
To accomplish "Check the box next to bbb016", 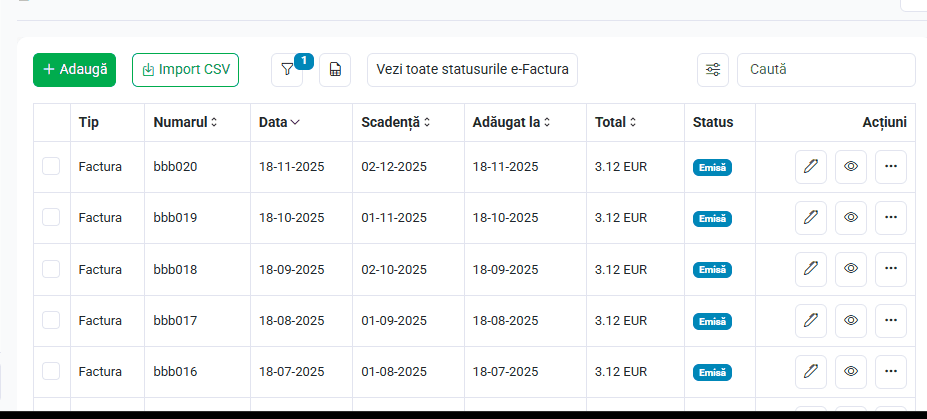I will coord(51,371).
